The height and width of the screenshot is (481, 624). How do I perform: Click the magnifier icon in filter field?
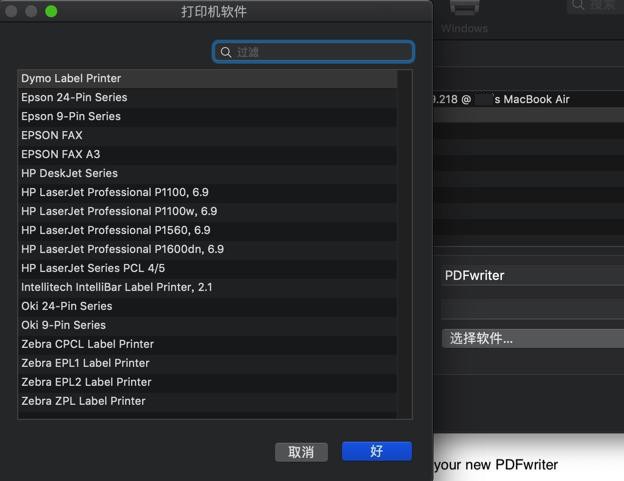pyautogui.click(x=226, y=52)
